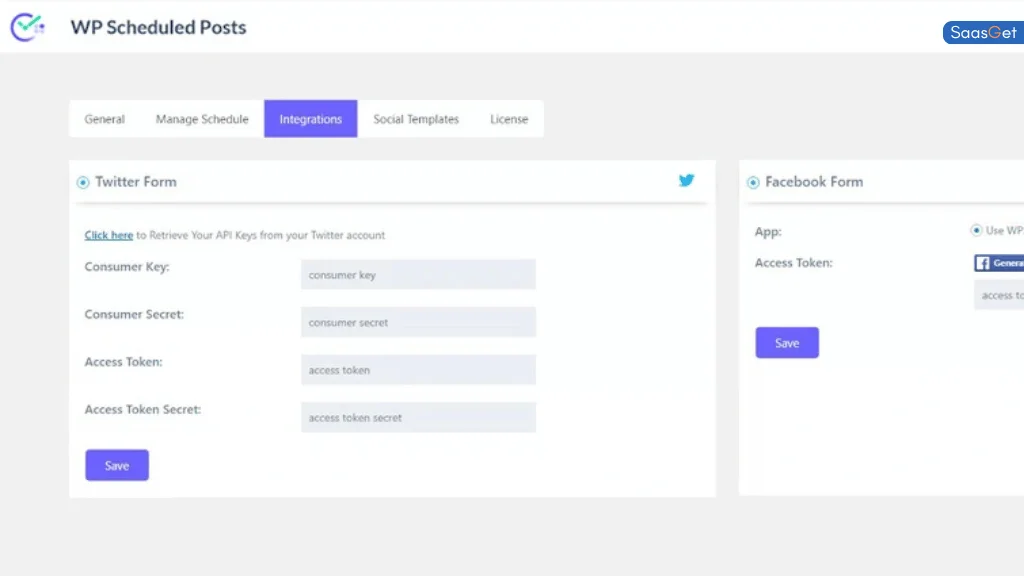
Task: Click the 'Consumer Key:' label
Action: coord(127,266)
